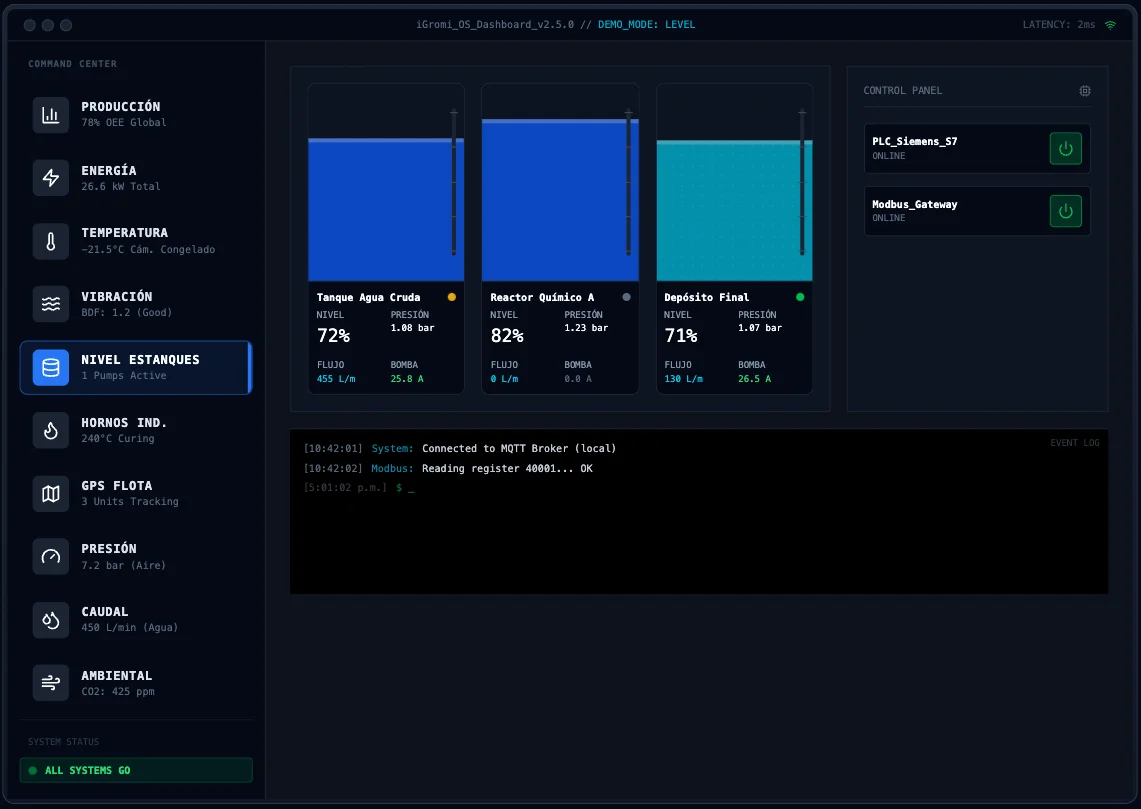Viewport: 1141px width, 809px height.
Task: Click Reactor Químico A level gauge
Action: tap(629, 182)
